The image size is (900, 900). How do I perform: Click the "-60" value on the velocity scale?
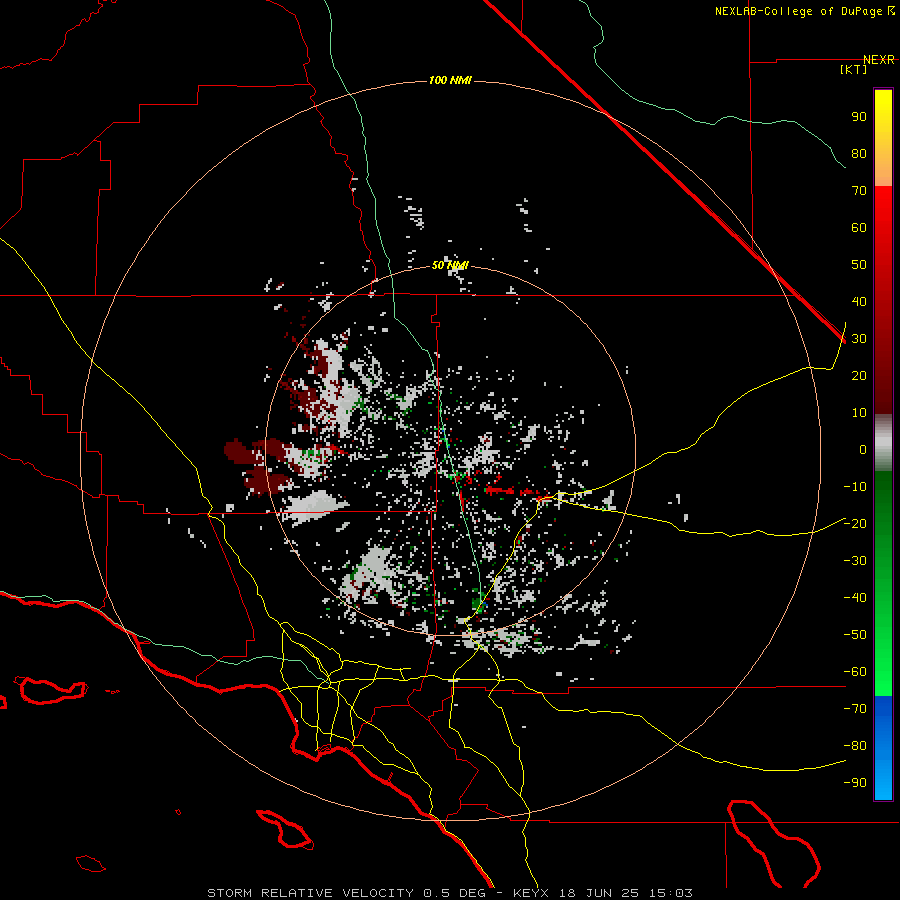click(855, 672)
